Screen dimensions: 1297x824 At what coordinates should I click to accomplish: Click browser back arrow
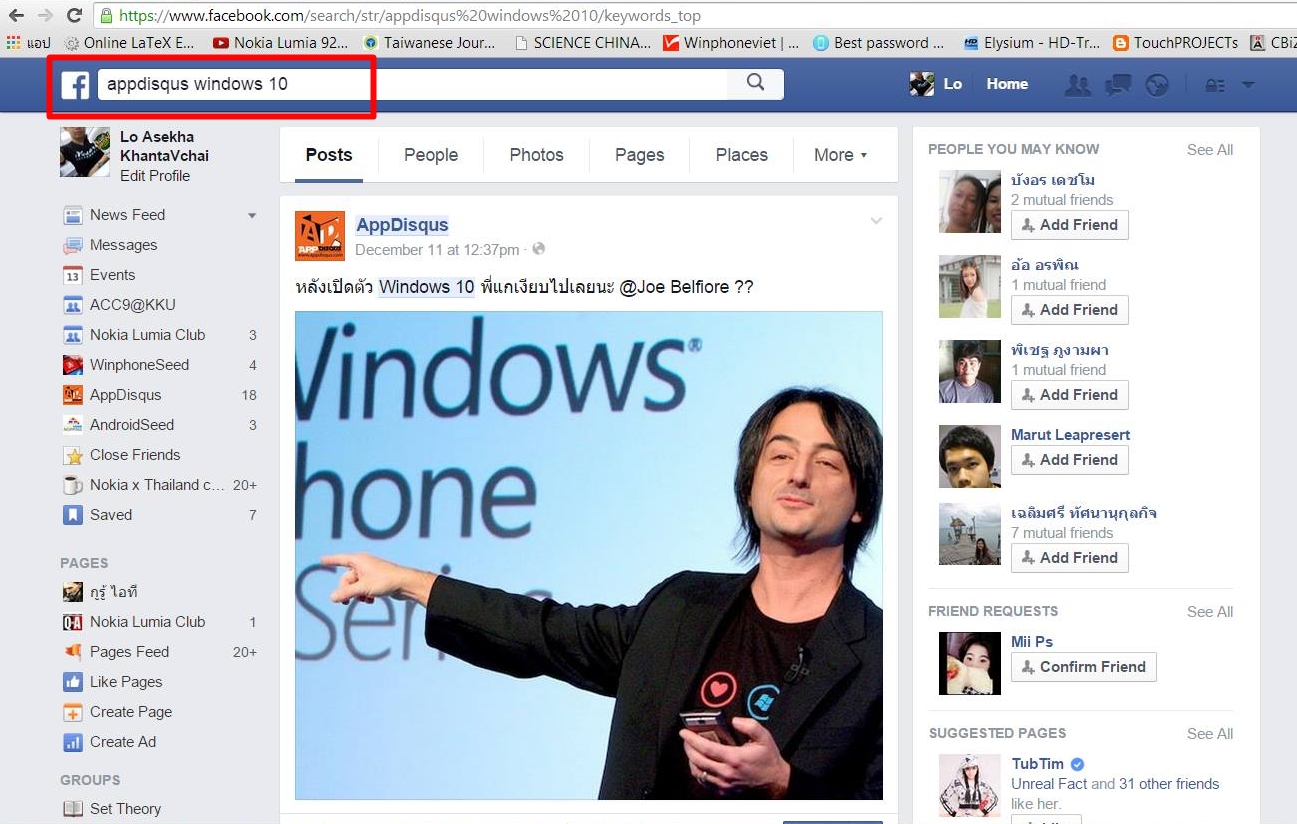(16, 15)
